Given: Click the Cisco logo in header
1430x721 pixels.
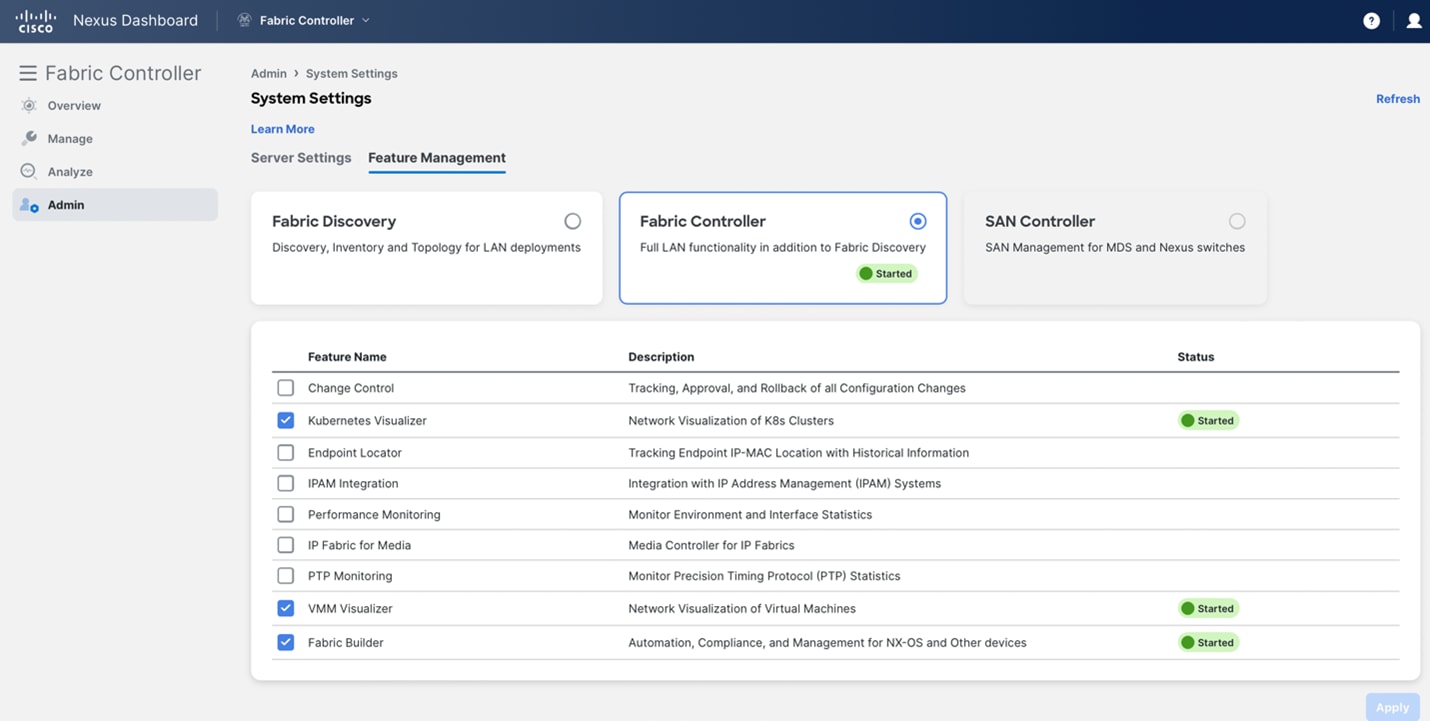Looking at the screenshot, I should click(35, 20).
